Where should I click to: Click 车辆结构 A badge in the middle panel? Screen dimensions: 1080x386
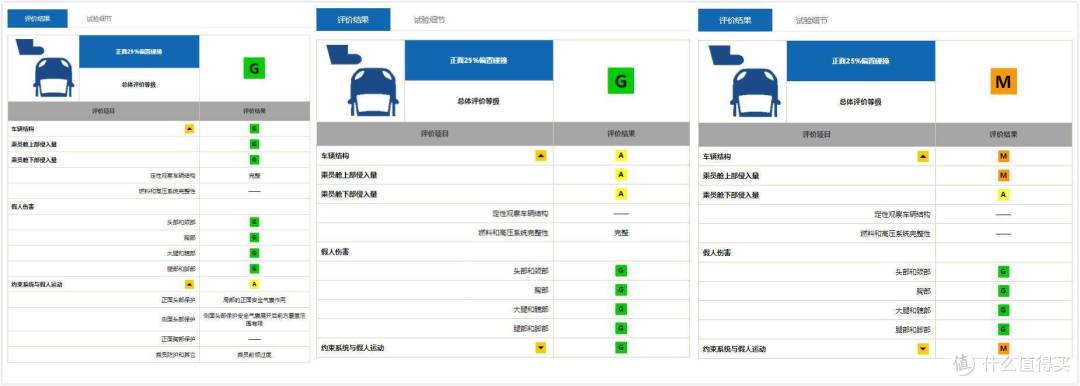(x=621, y=156)
